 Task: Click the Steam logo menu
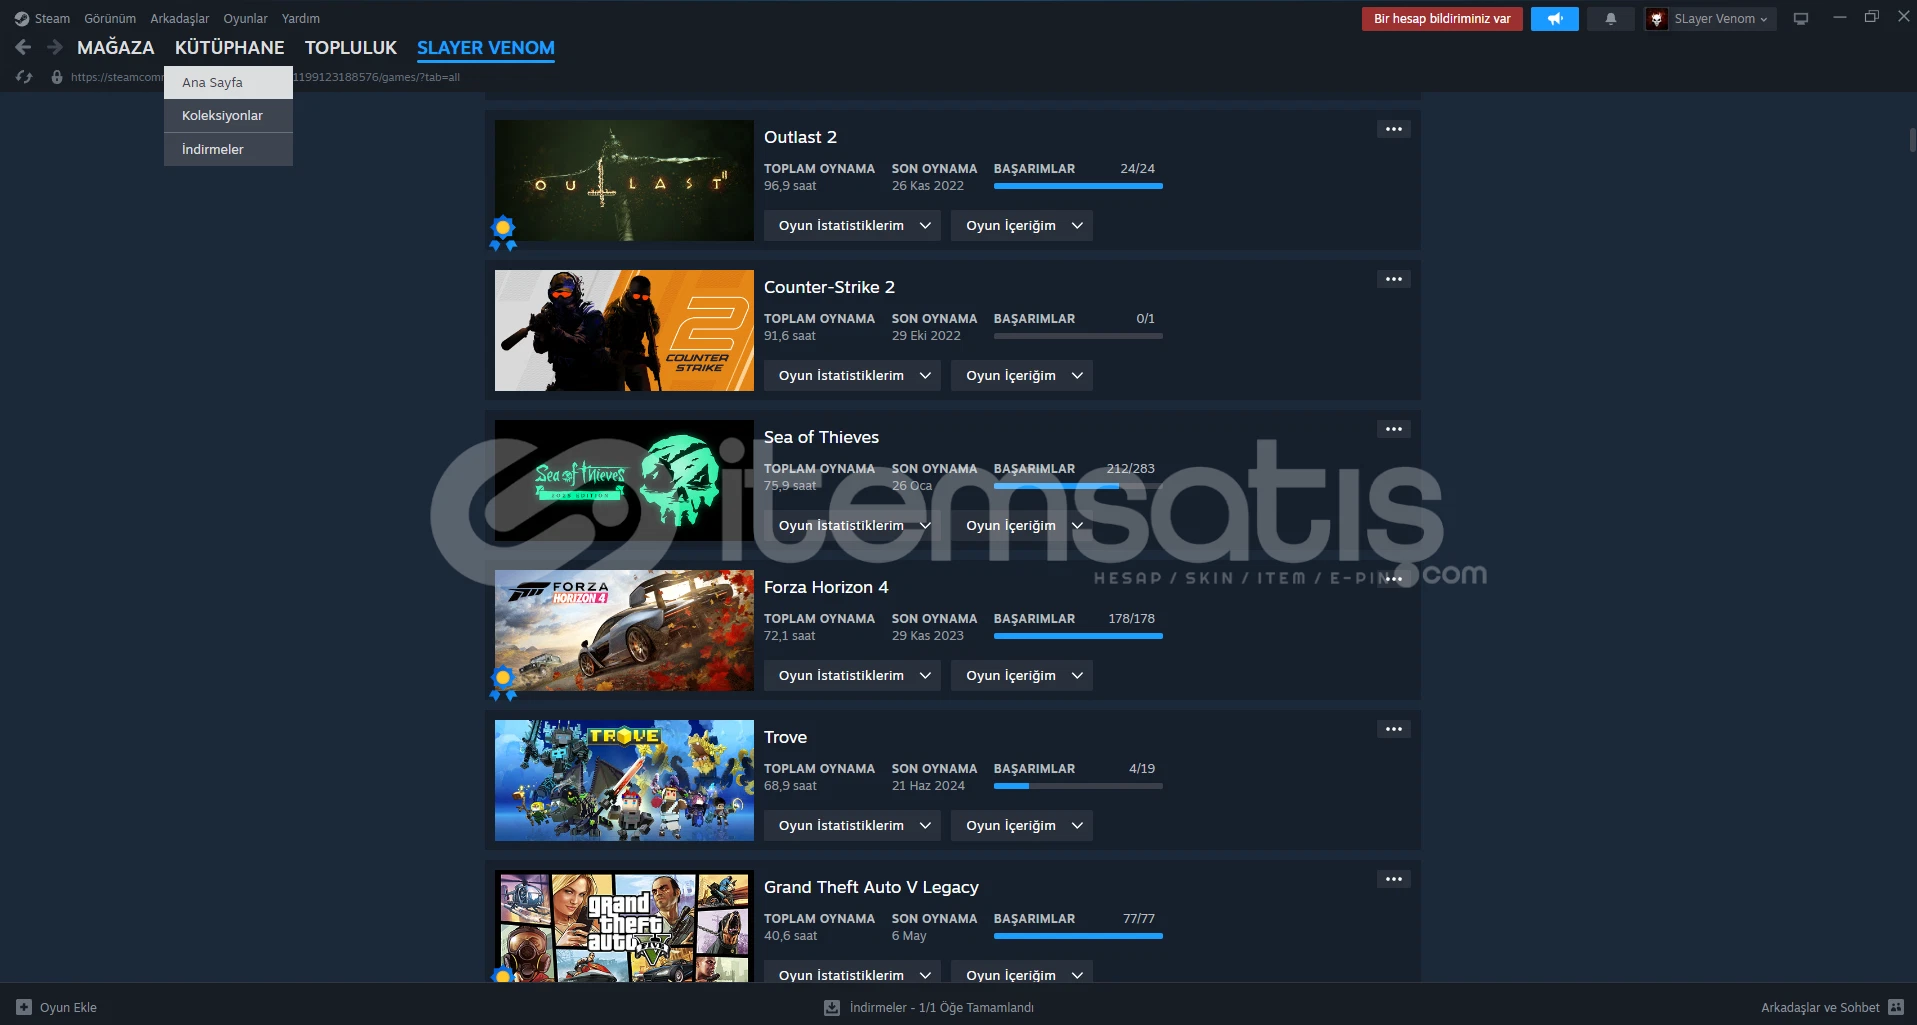[x=42, y=19]
